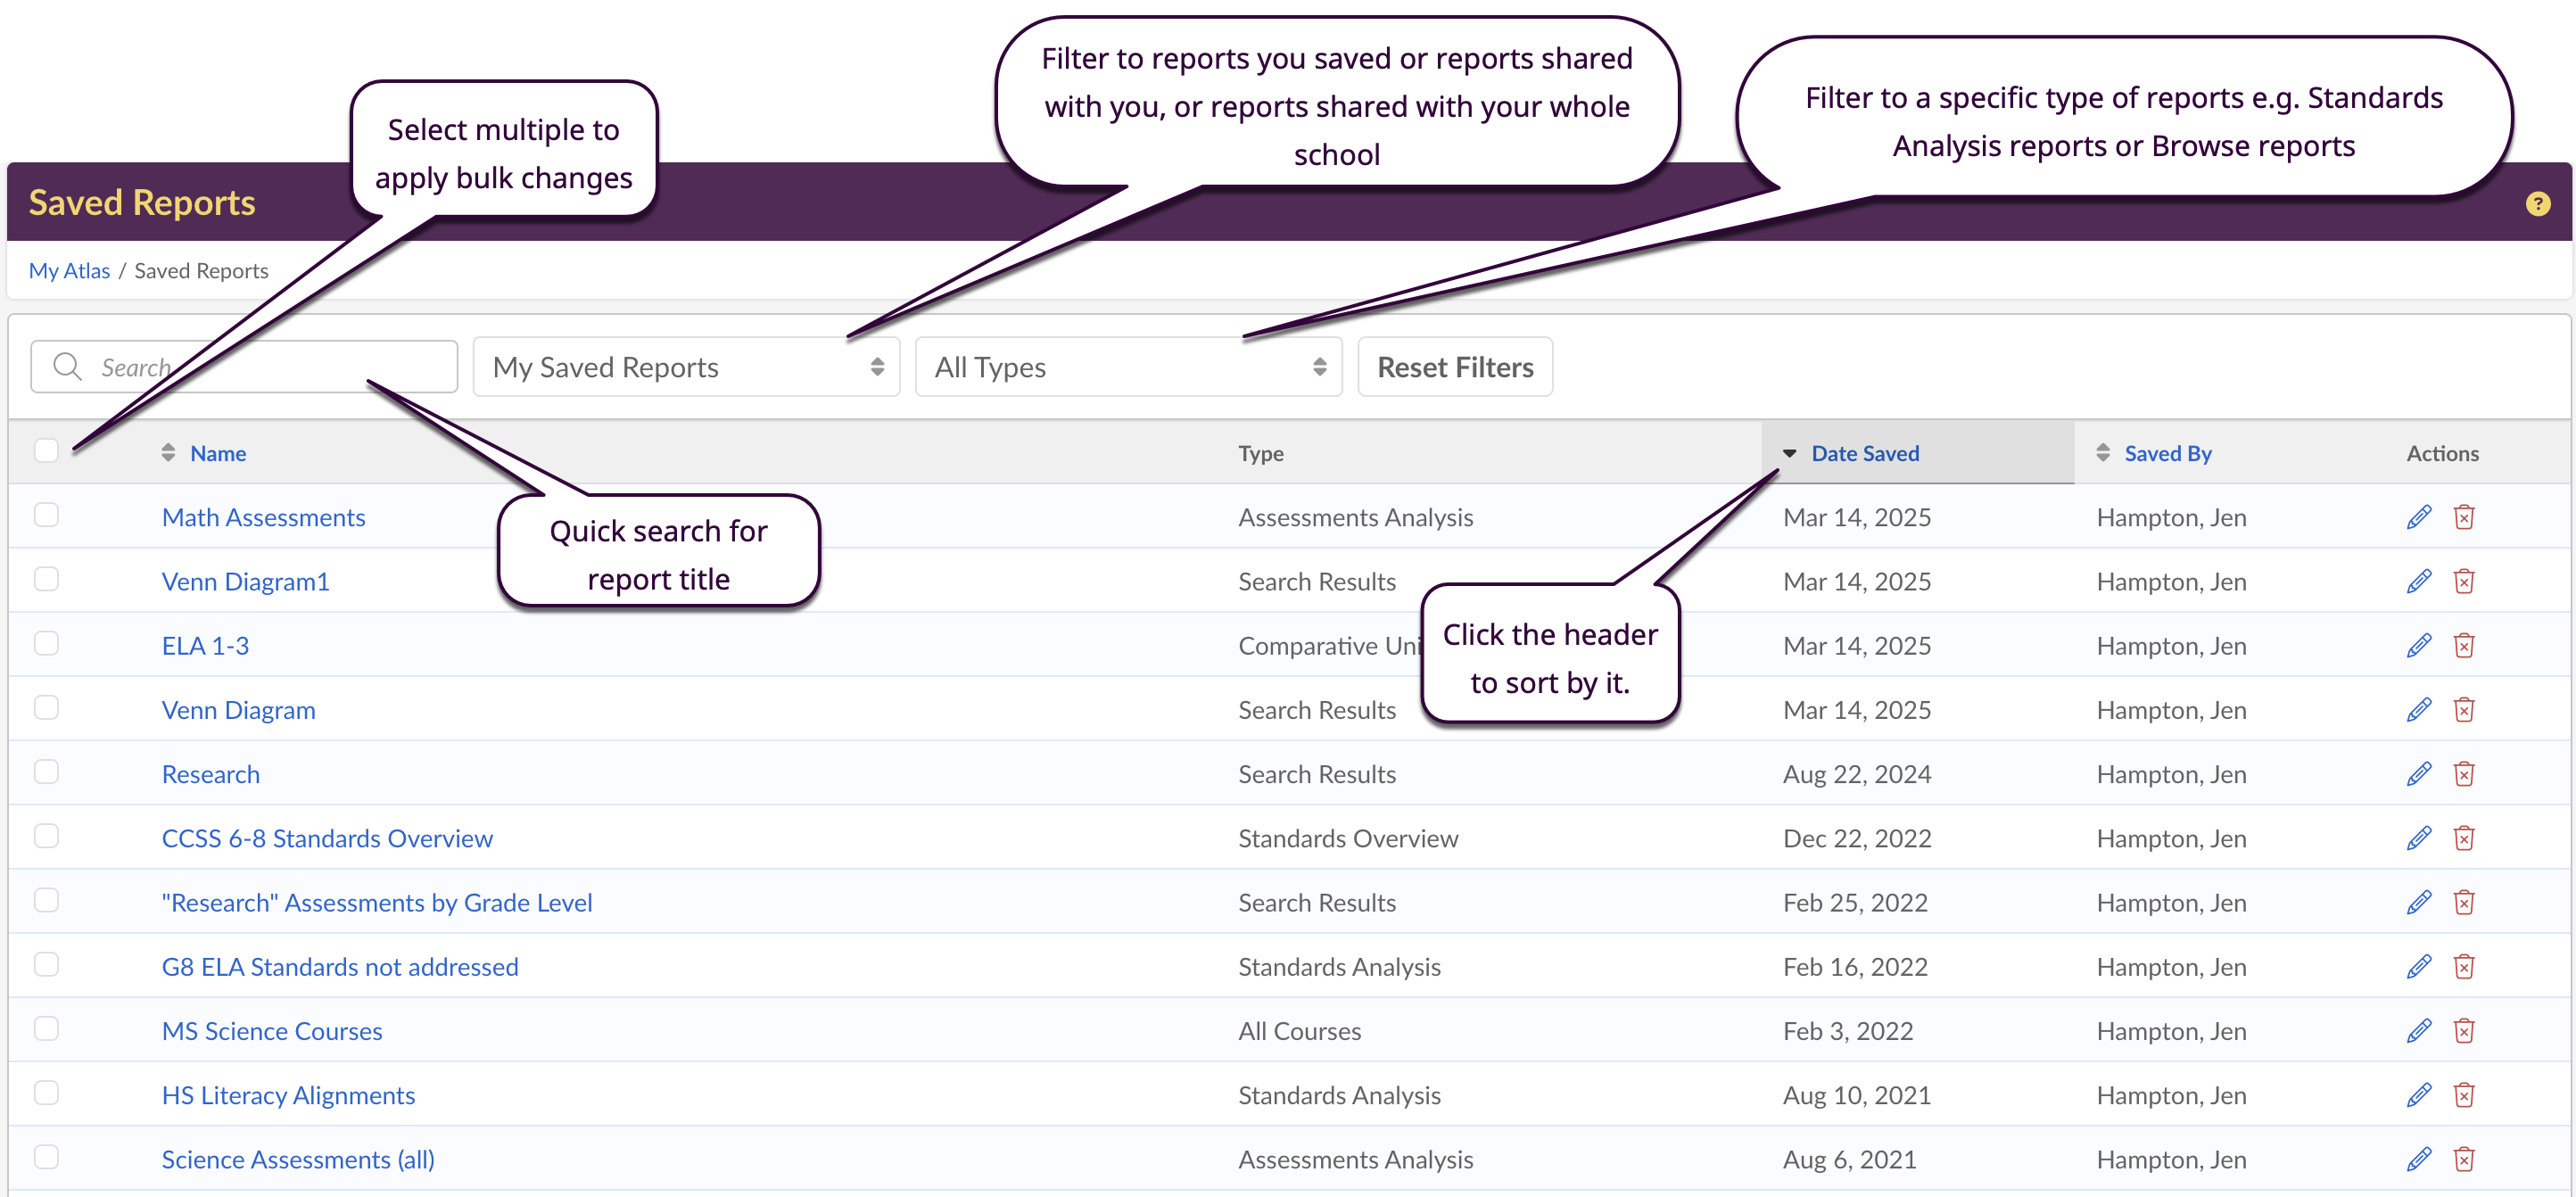Check the box beside Math Assessments
Viewport: 2576px width, 1197px height.
click(46, 515)
